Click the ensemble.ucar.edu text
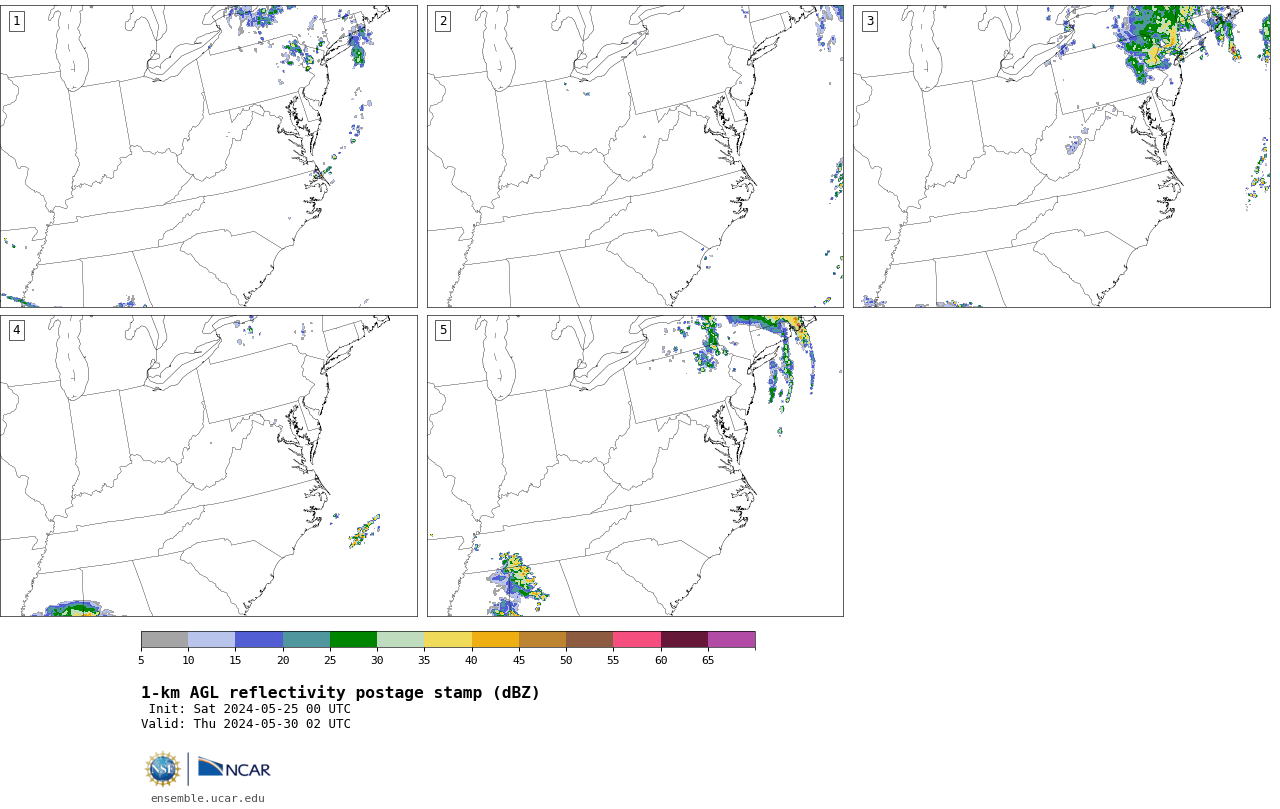The height and width of the screenshot is (809, 1280). 208,799
